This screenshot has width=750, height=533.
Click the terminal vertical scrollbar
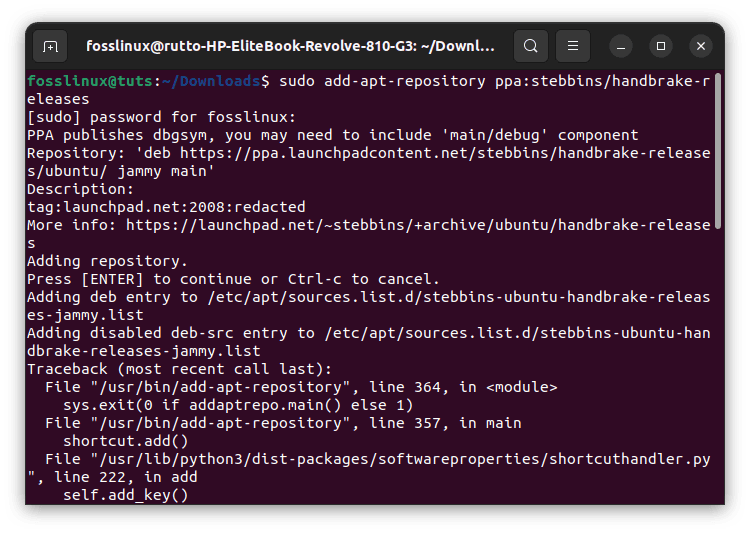[x=717, y=151]
